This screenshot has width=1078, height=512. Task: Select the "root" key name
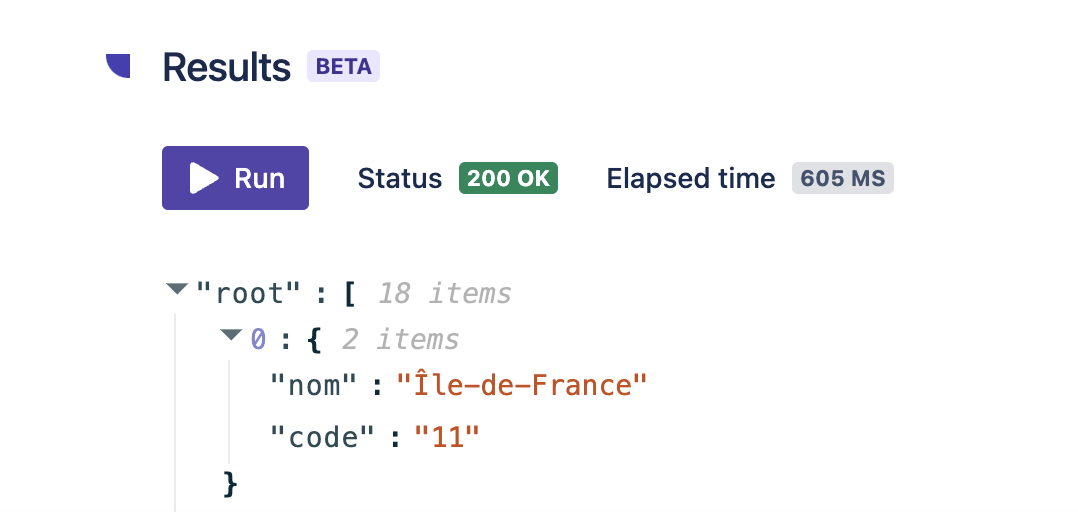248,293
